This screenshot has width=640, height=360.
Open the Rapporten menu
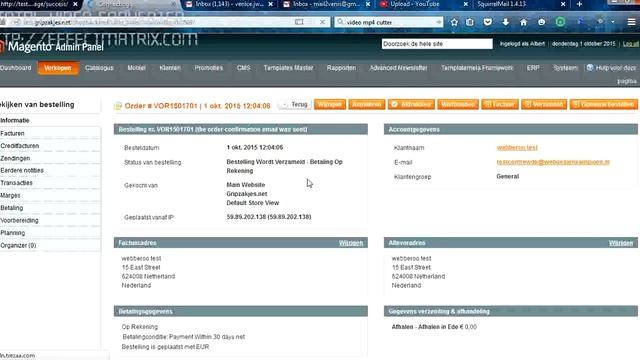341,68
